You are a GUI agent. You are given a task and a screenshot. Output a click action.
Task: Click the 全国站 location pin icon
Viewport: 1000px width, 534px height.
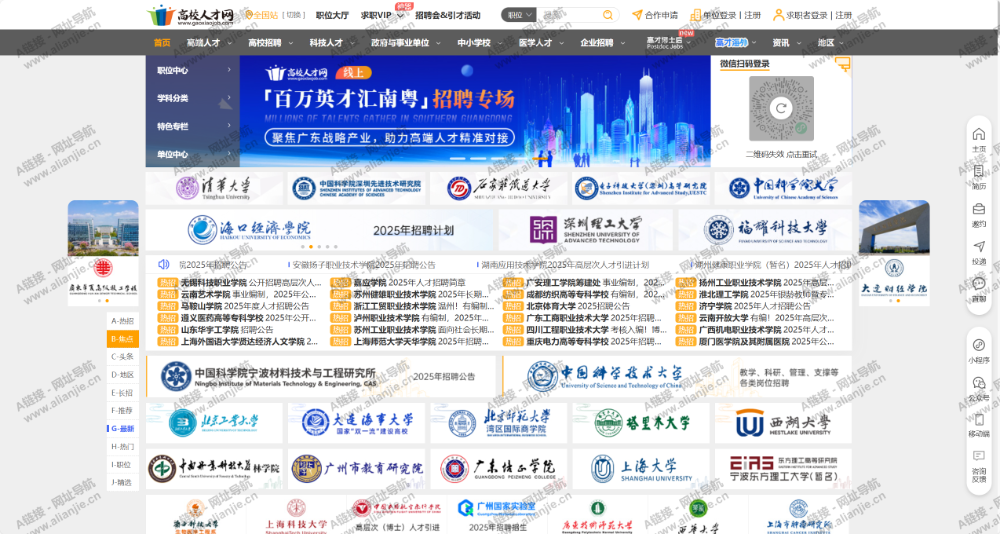point(249,15)
